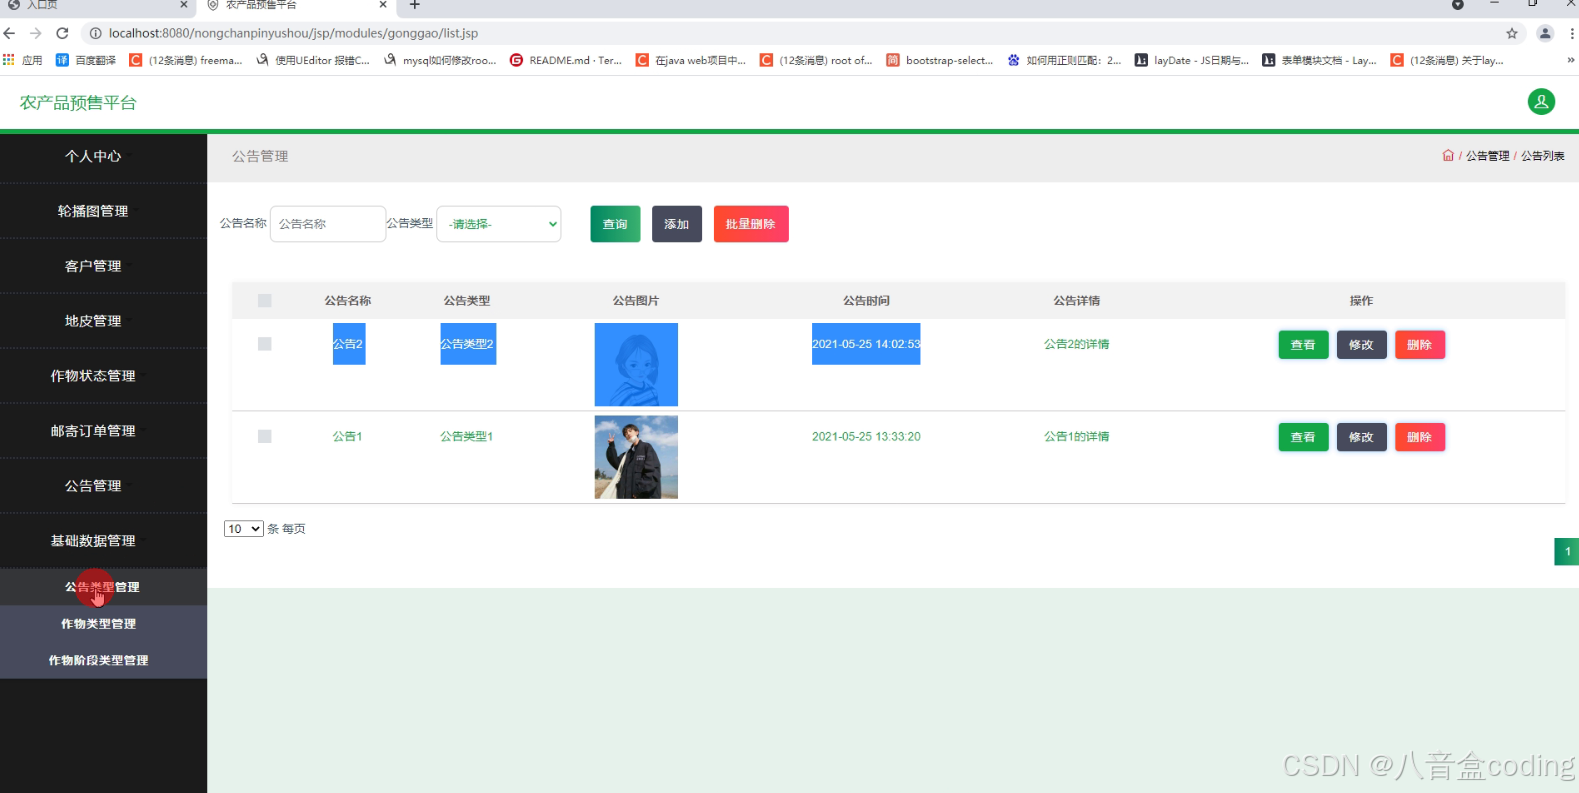Click the browser address bar URL

click(293, 33)
